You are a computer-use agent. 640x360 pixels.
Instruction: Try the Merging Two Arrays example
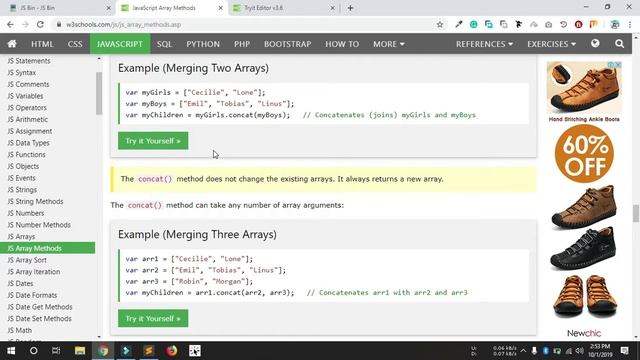(153, 140)
